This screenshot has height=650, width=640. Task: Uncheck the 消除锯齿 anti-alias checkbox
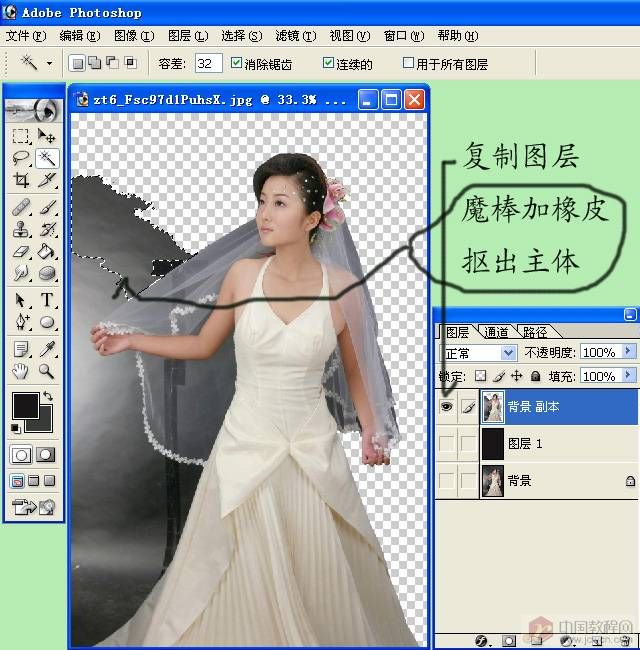(237, 64)
